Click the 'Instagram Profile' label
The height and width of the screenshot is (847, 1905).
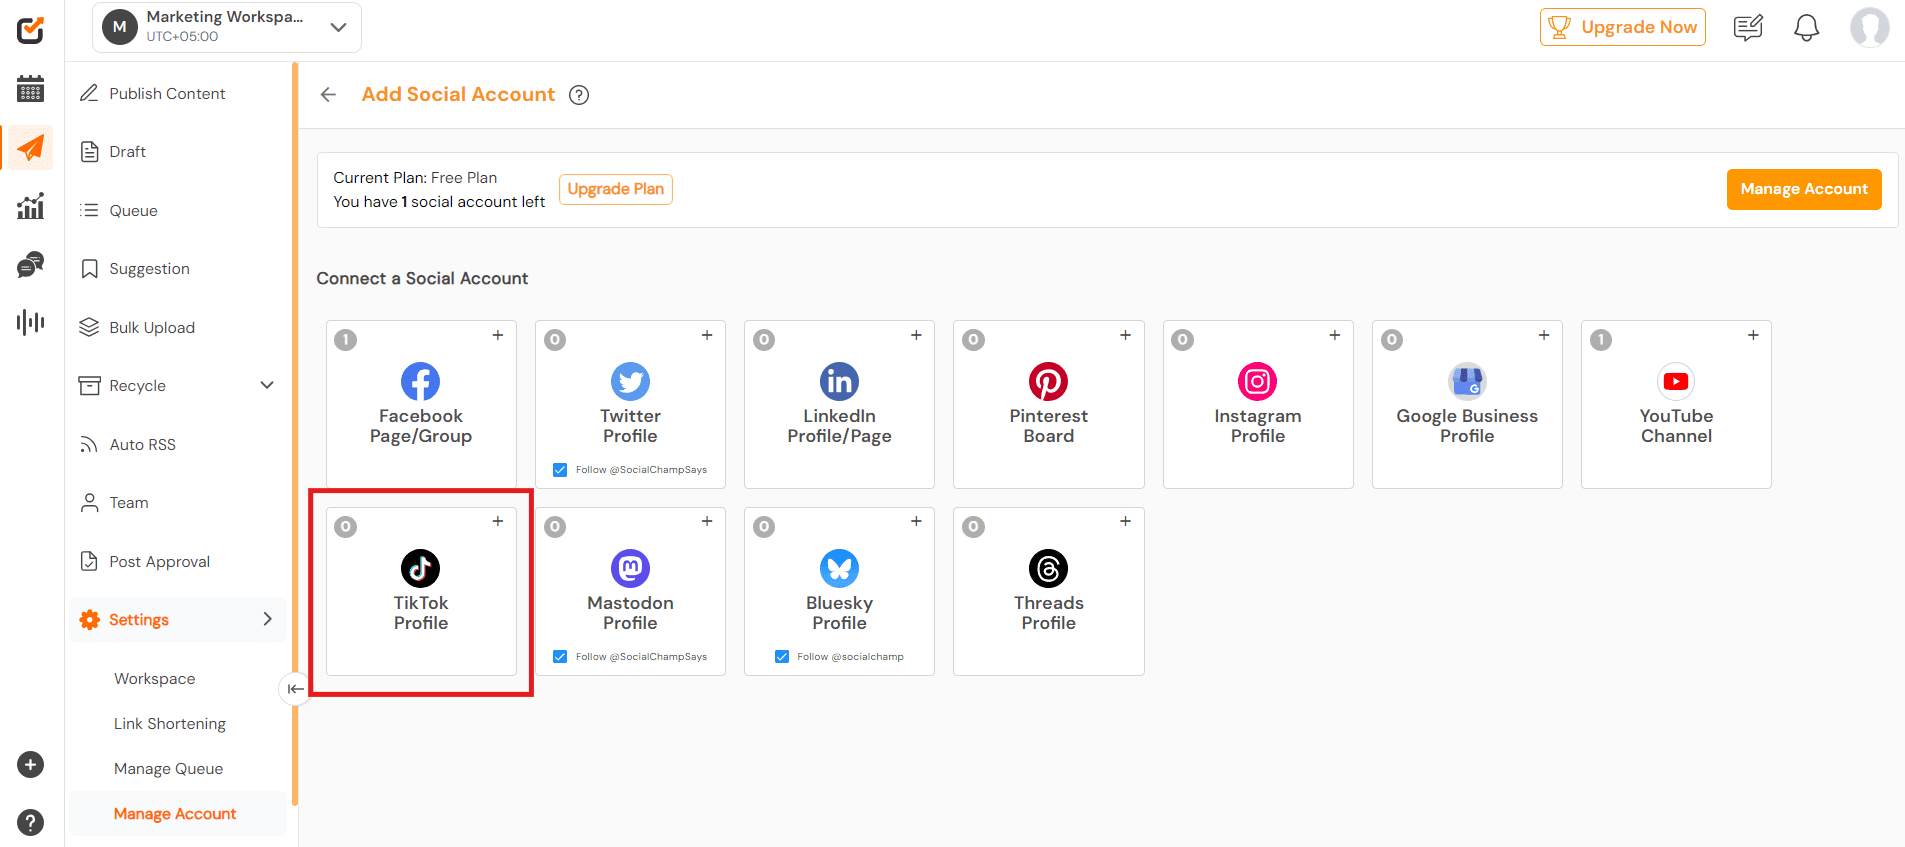pos(1258,426)
